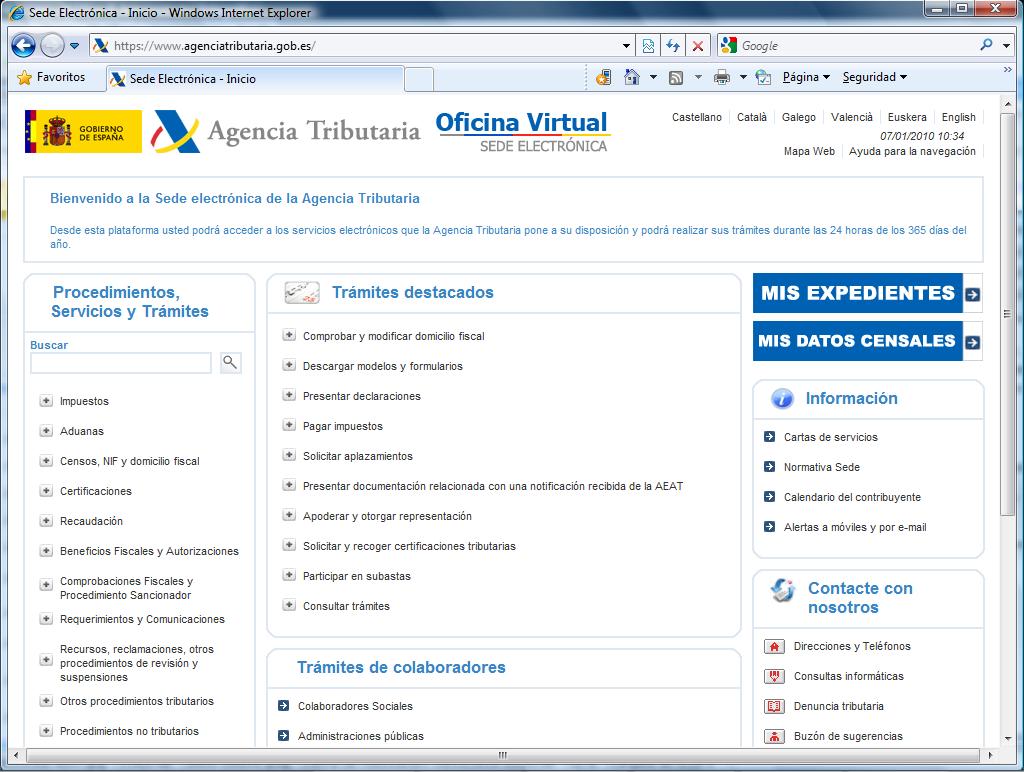Open the address bar history dropdown

627,46
